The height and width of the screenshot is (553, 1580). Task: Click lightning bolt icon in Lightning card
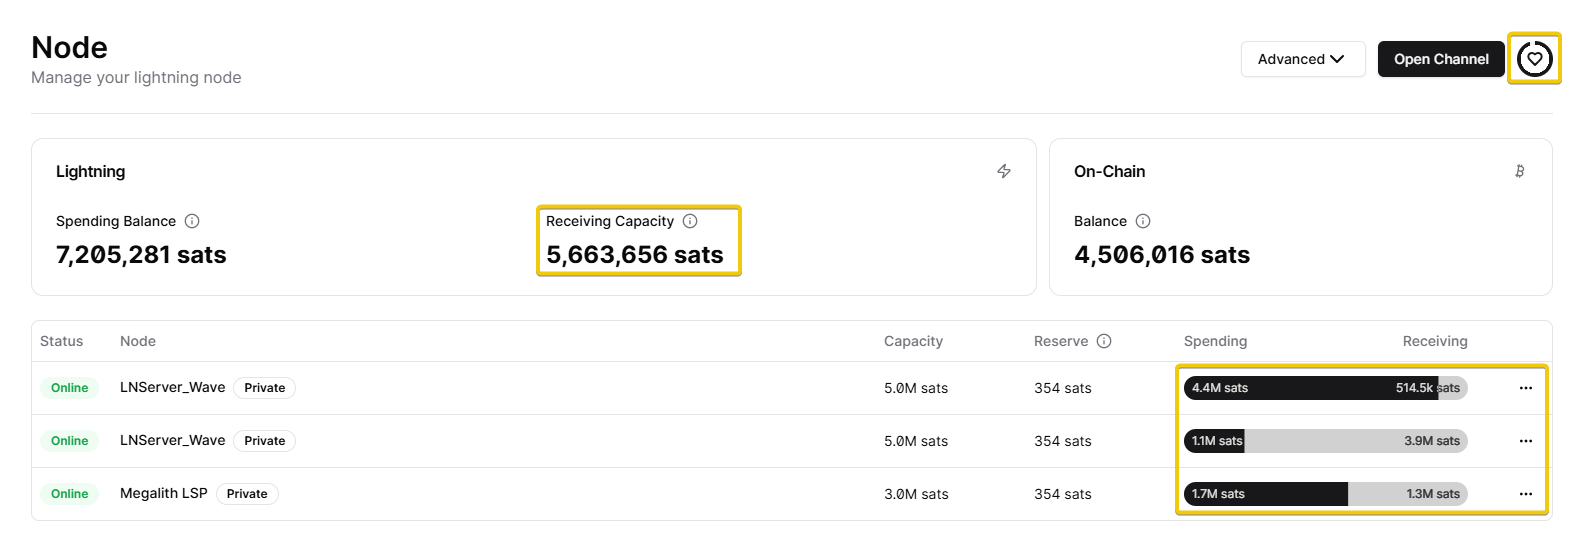(1004, 172)
